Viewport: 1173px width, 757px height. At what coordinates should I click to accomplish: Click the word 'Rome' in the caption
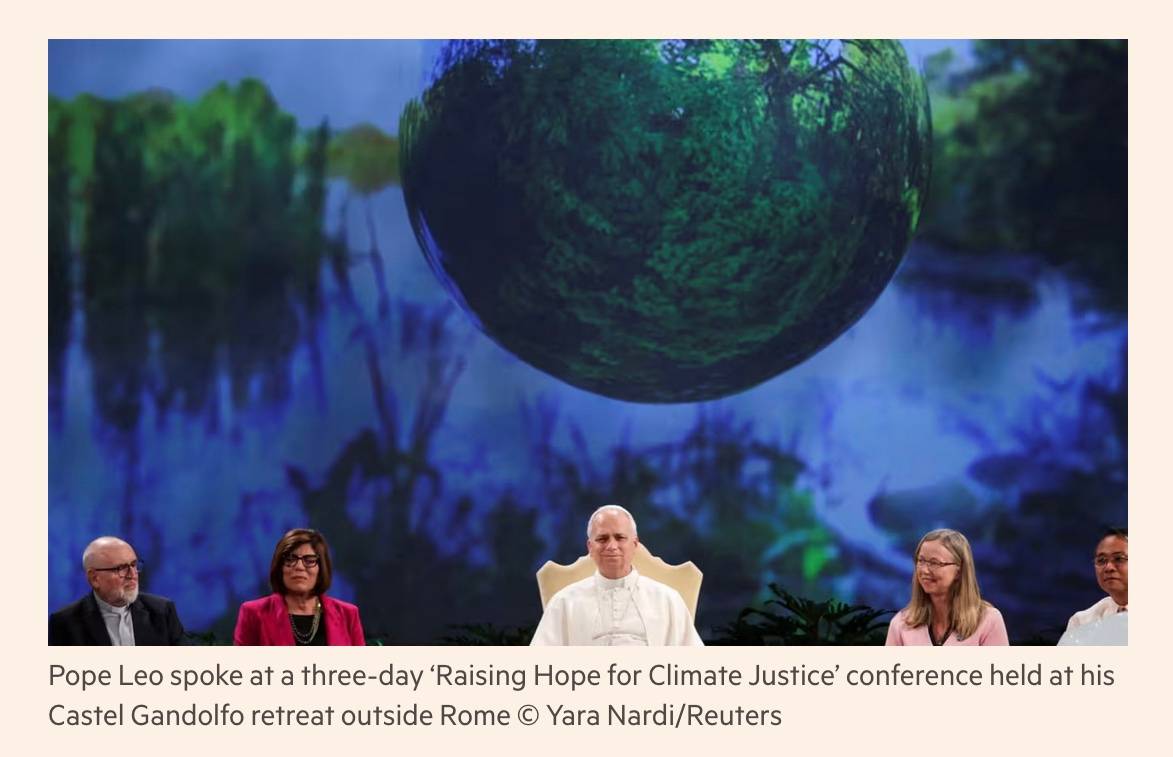pos(474,716)
